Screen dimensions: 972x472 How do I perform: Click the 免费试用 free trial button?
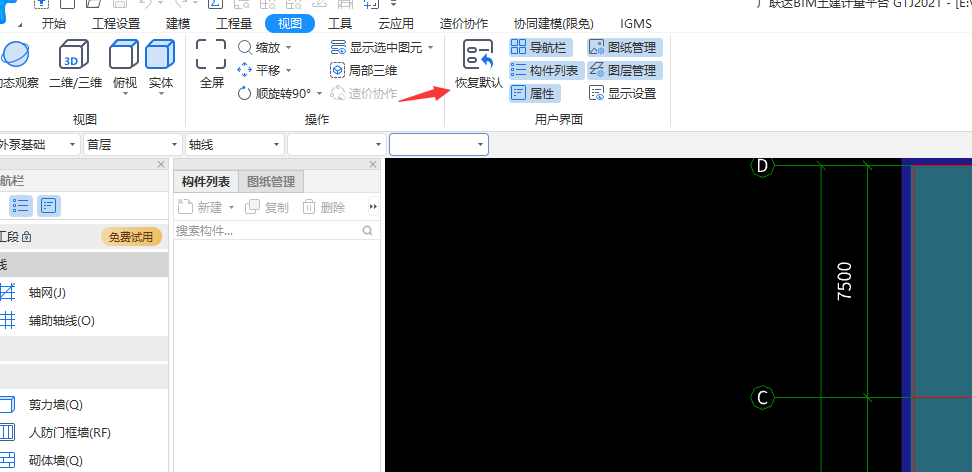pos(131,237)
